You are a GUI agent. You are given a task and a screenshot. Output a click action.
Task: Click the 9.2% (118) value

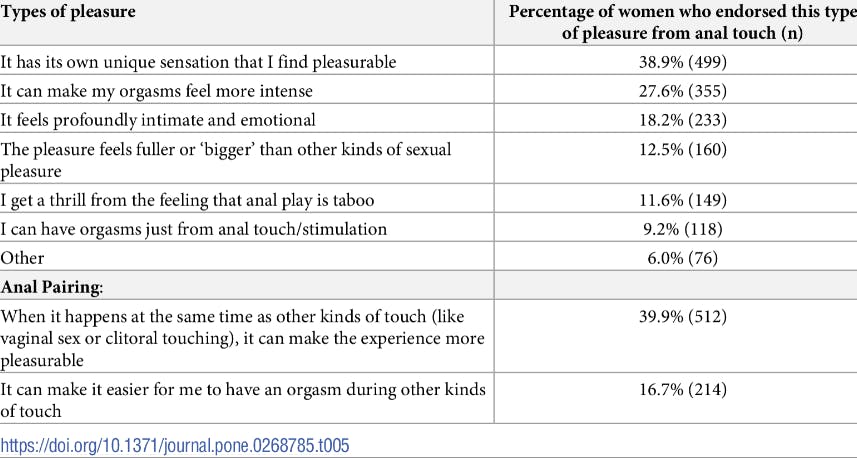[671, 229]
